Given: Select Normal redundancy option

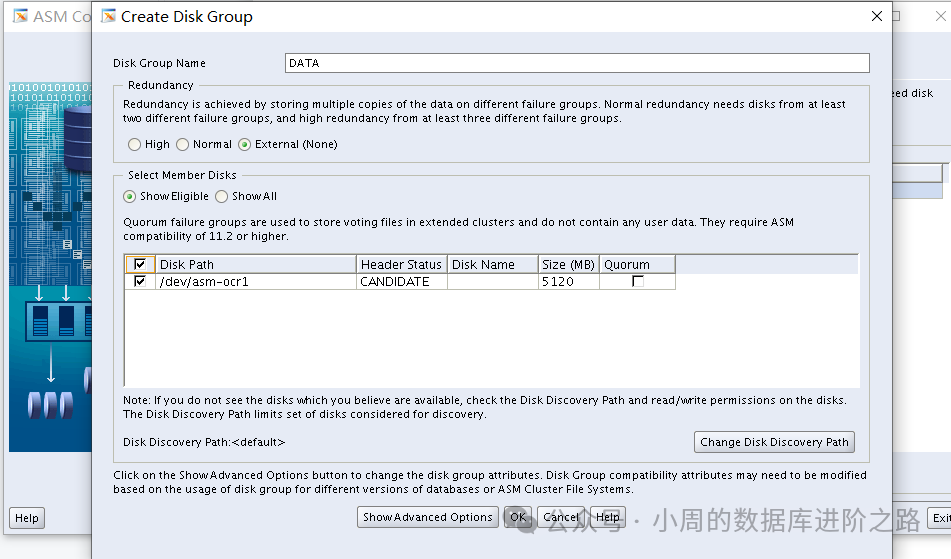Looking at the screenshot, I should [183, 144].
